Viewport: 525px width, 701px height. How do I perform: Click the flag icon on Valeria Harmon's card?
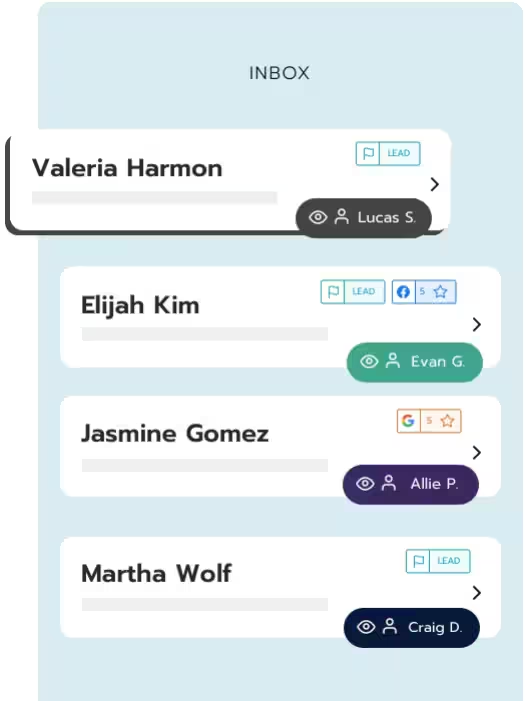(x=368, y=153)
